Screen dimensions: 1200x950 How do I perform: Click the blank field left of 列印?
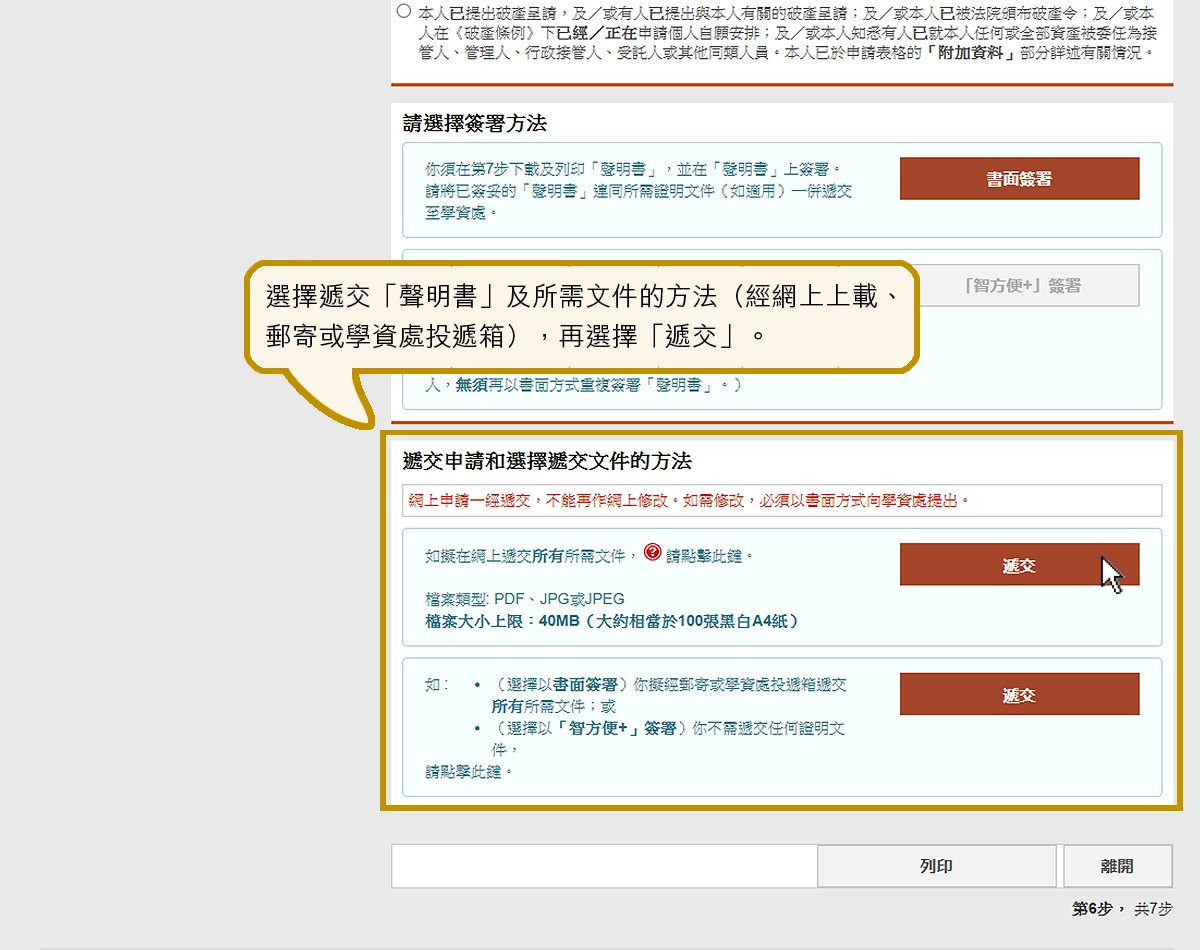(x=604, y=866)
